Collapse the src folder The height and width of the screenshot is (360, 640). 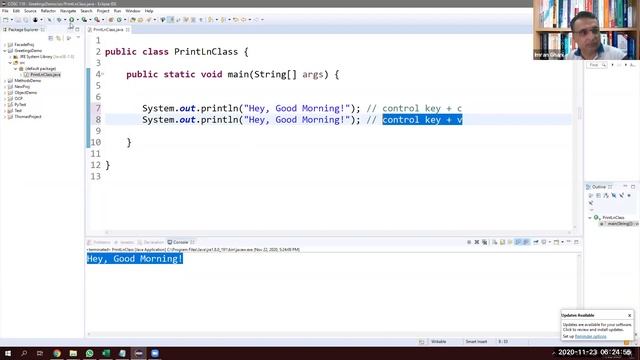click(11, 63)
